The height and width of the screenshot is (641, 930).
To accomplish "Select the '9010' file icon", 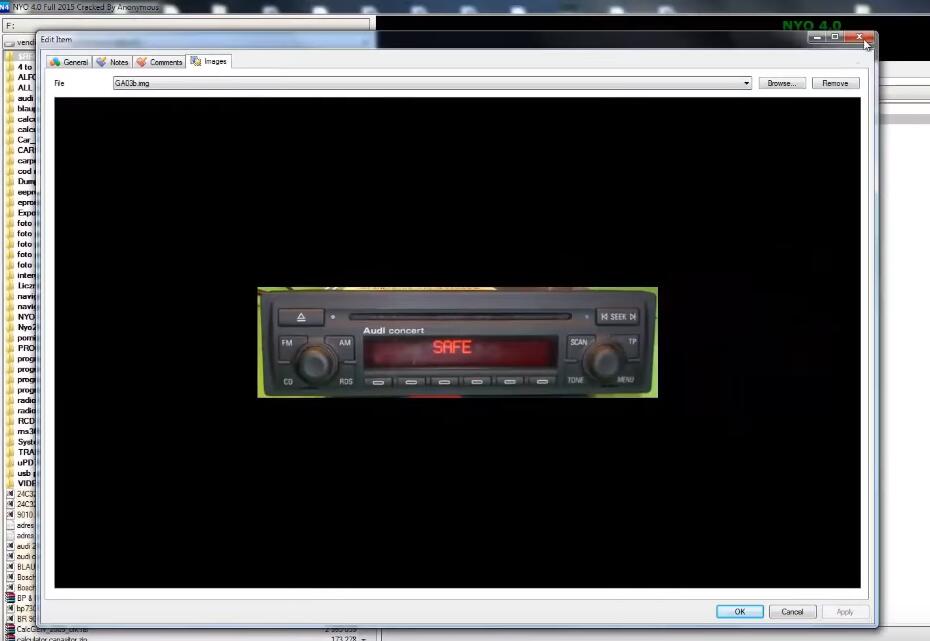I will coord(10,515).
